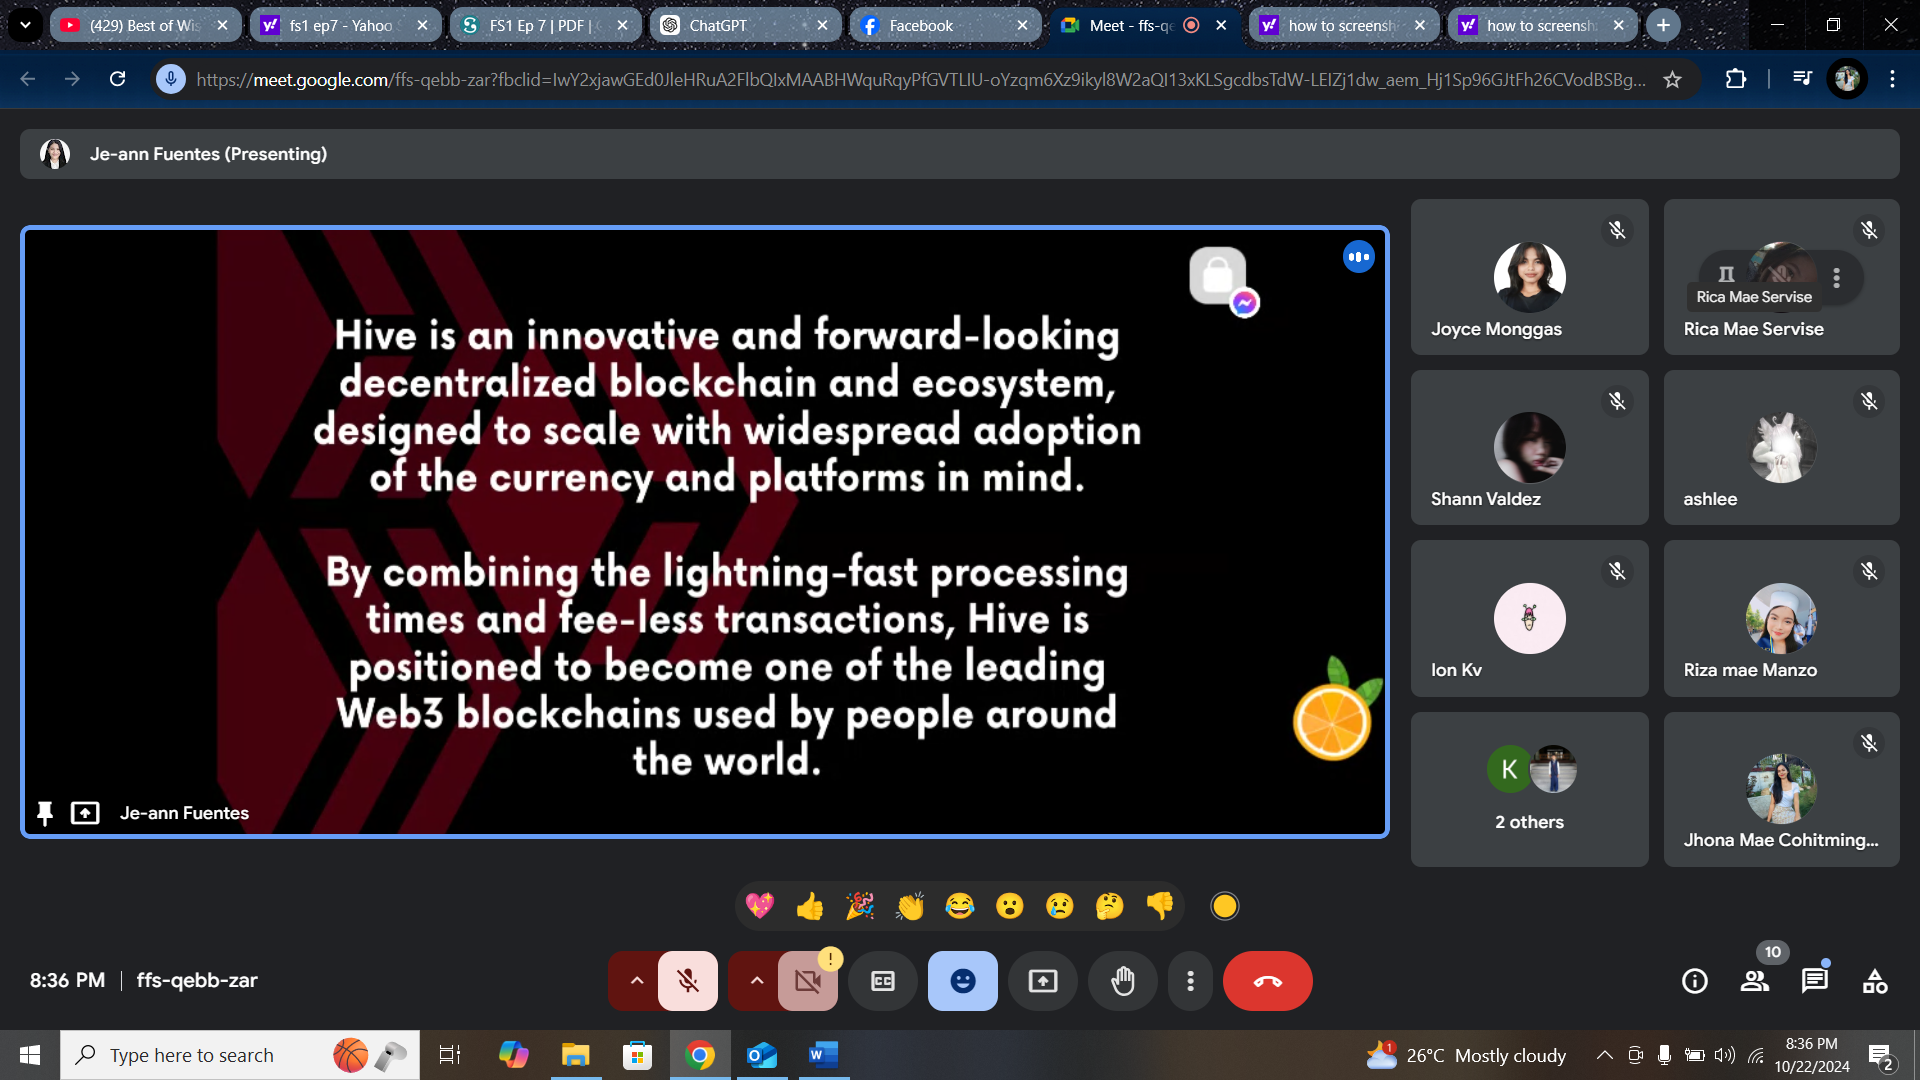Open the 2 others tile
Image resolution: width=1920 pixels, height=1080 pixels.
point(1529,789)
